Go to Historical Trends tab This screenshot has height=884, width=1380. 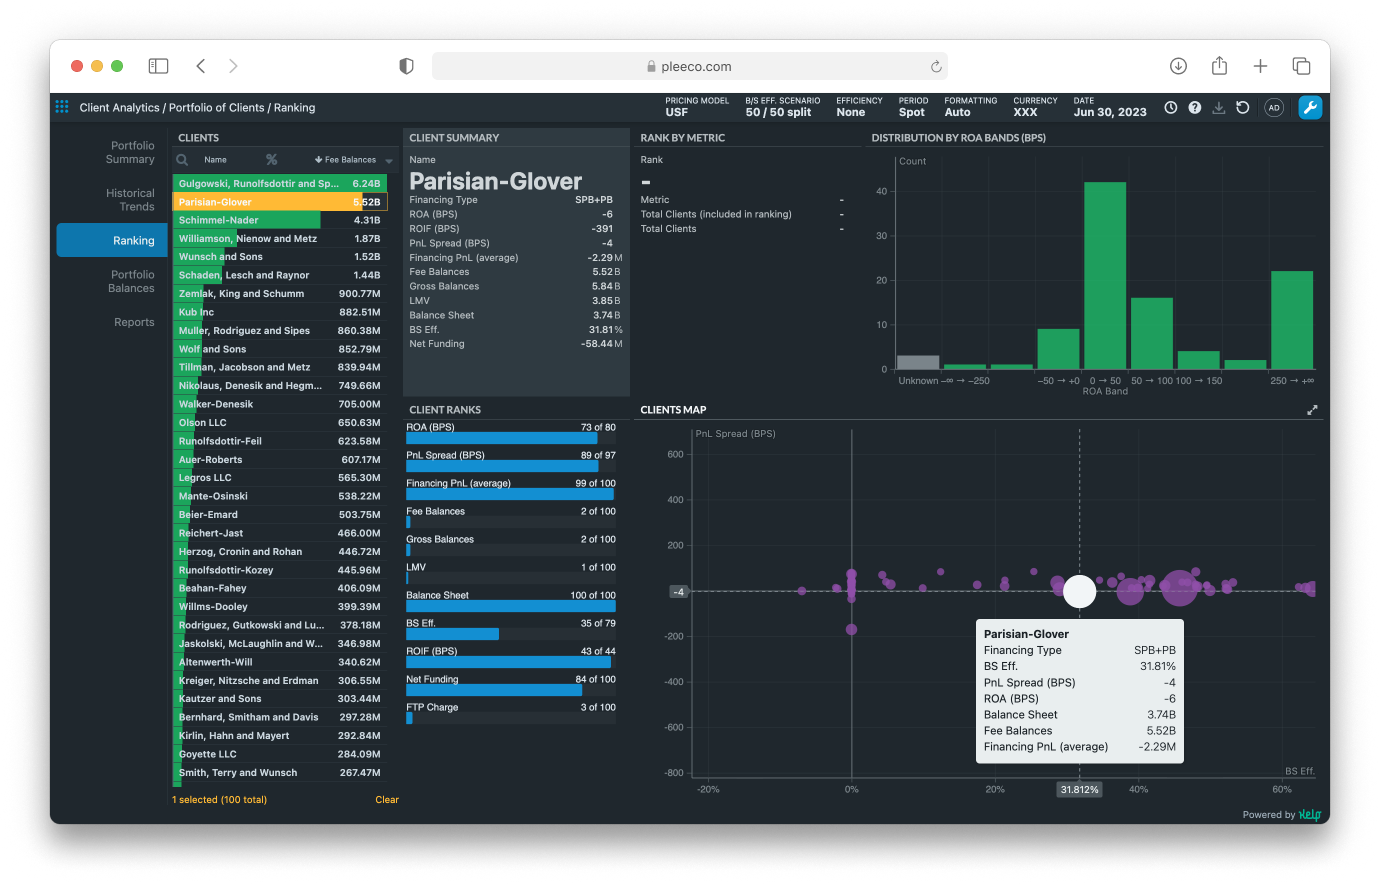[x=131, y=200]
